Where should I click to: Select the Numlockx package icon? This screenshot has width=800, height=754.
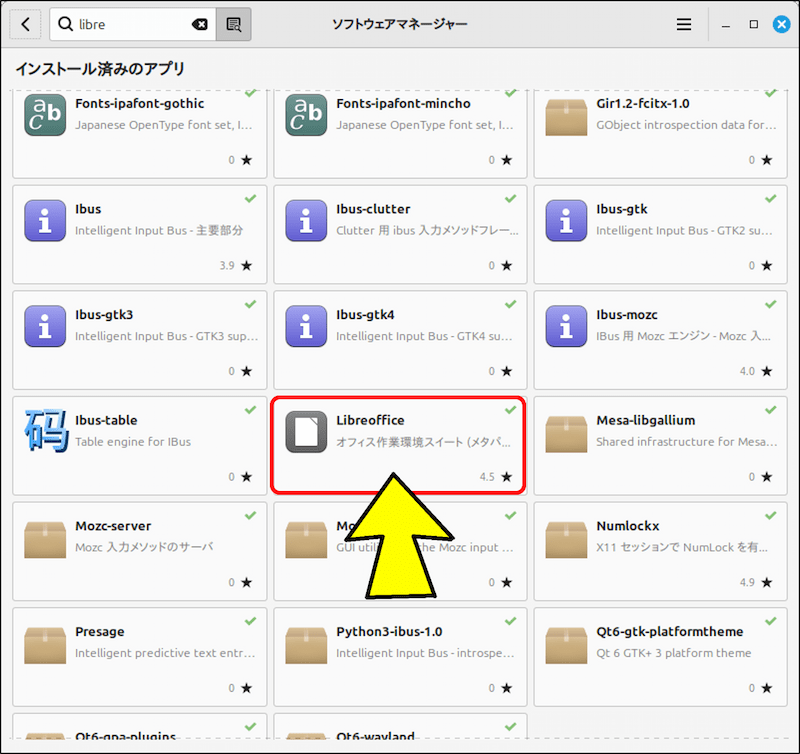click(565, 537)
